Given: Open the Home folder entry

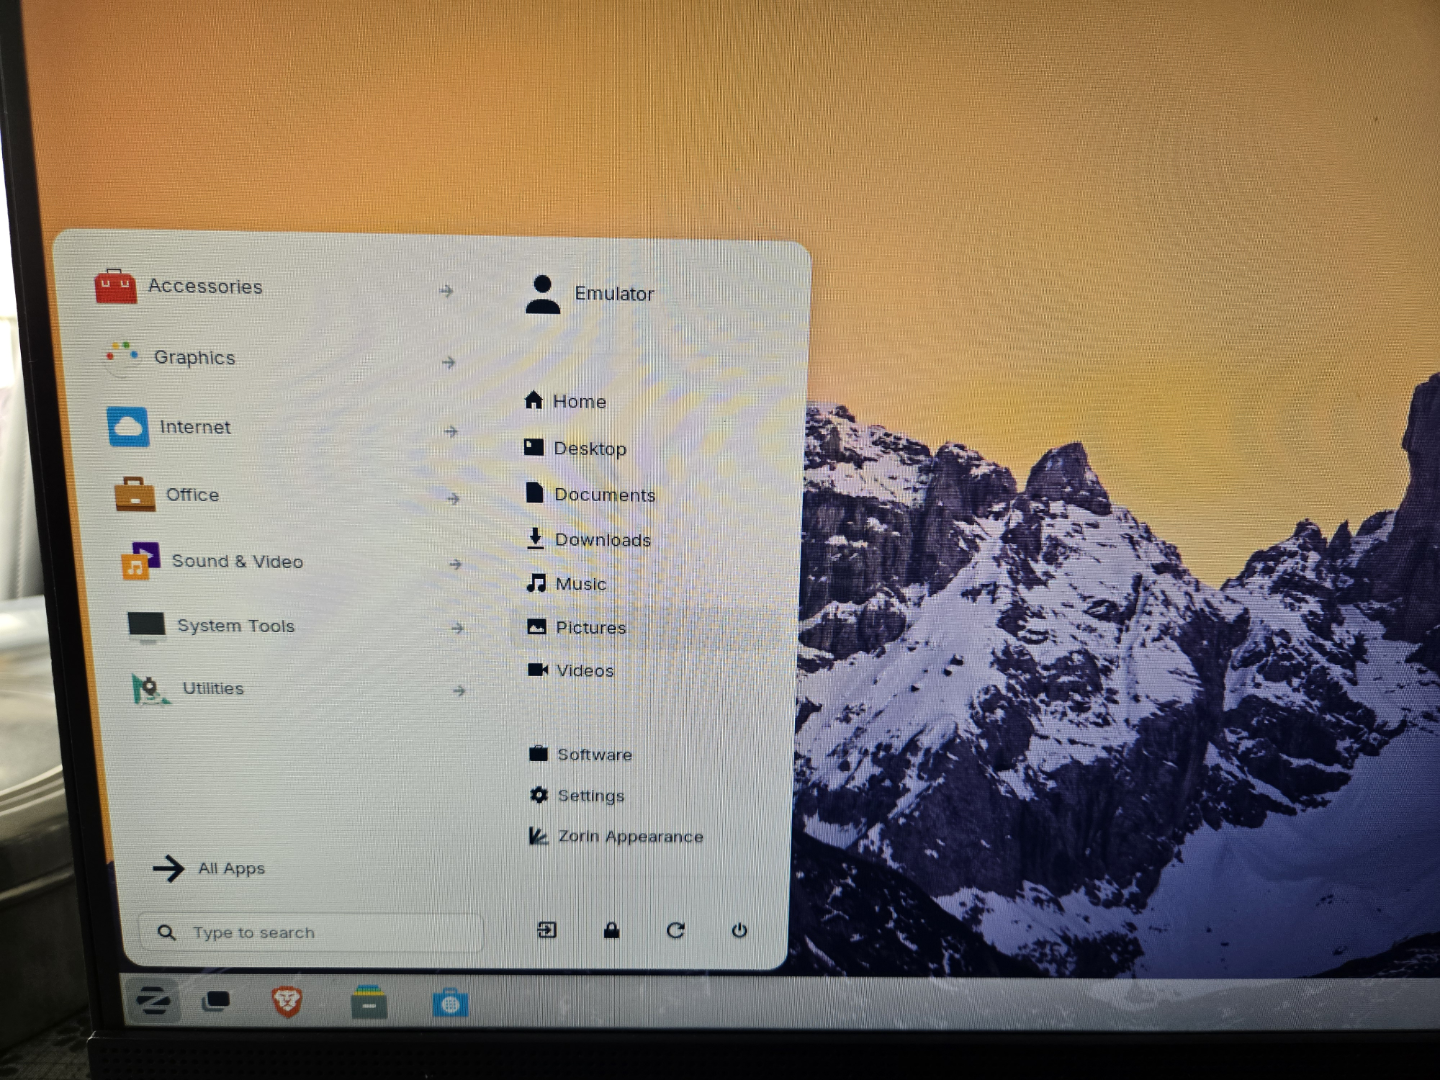Looking at the screenshot, I should coord(565,401).
